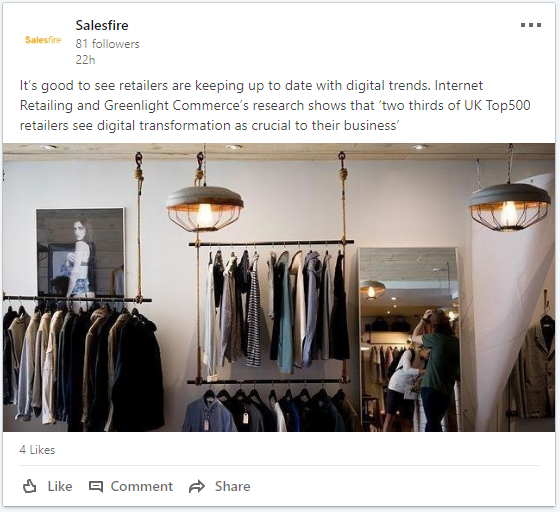Image resolution: width=560 pixels, height=512 pixels.
Task: Click the post text about digital trends
Action: click(275, 106)
